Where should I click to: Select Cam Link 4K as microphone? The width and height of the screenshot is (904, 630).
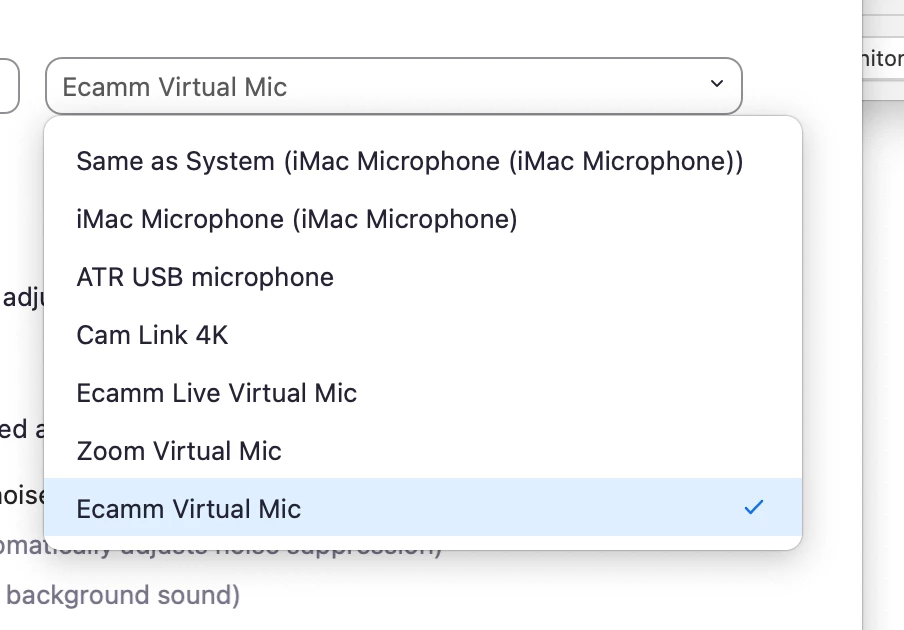coord(423,335)
